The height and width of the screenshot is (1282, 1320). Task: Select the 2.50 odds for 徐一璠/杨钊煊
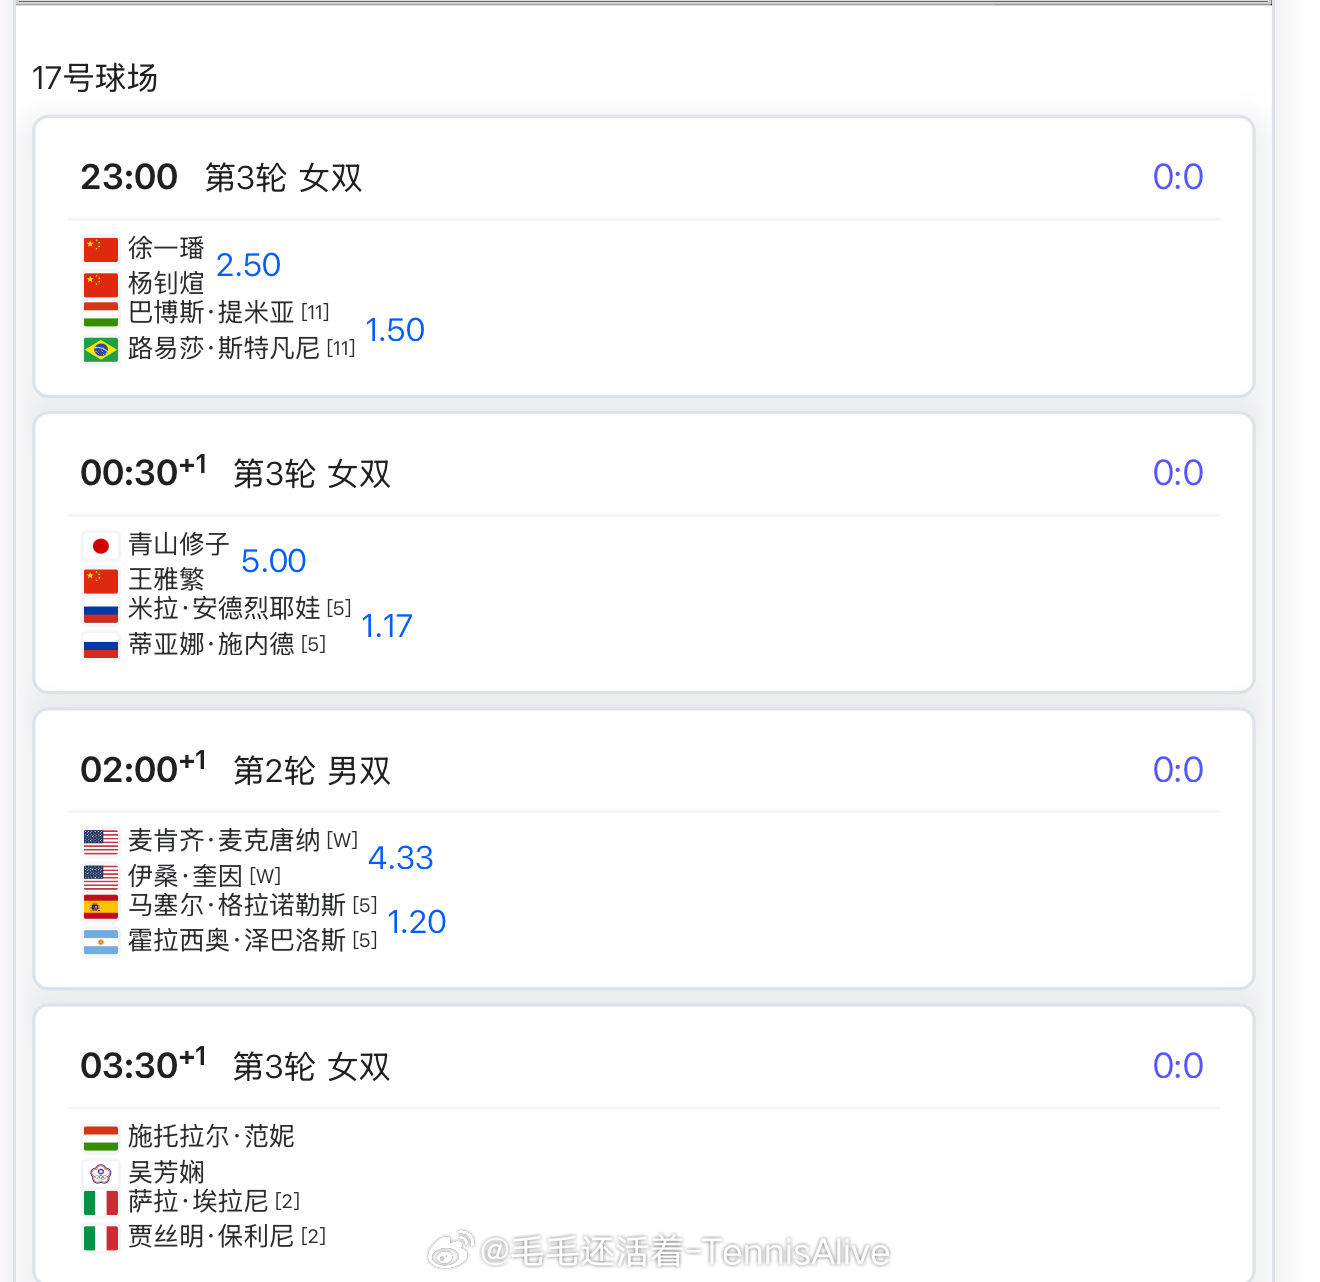click(248, 265)
